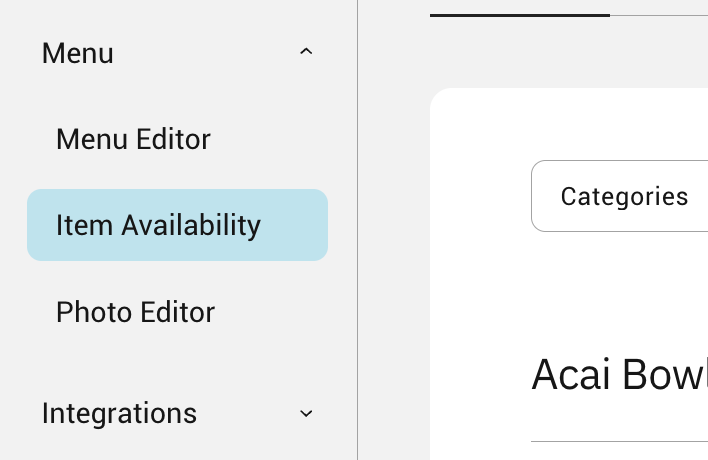Screen dimensions: 708x460
Task: Open the Menu Editor page
Action: 133,139
